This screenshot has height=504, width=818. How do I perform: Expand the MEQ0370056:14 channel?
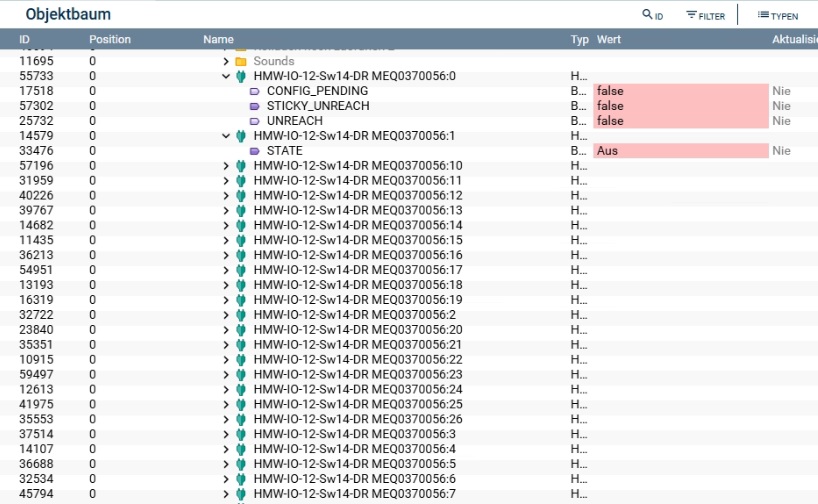226,226
